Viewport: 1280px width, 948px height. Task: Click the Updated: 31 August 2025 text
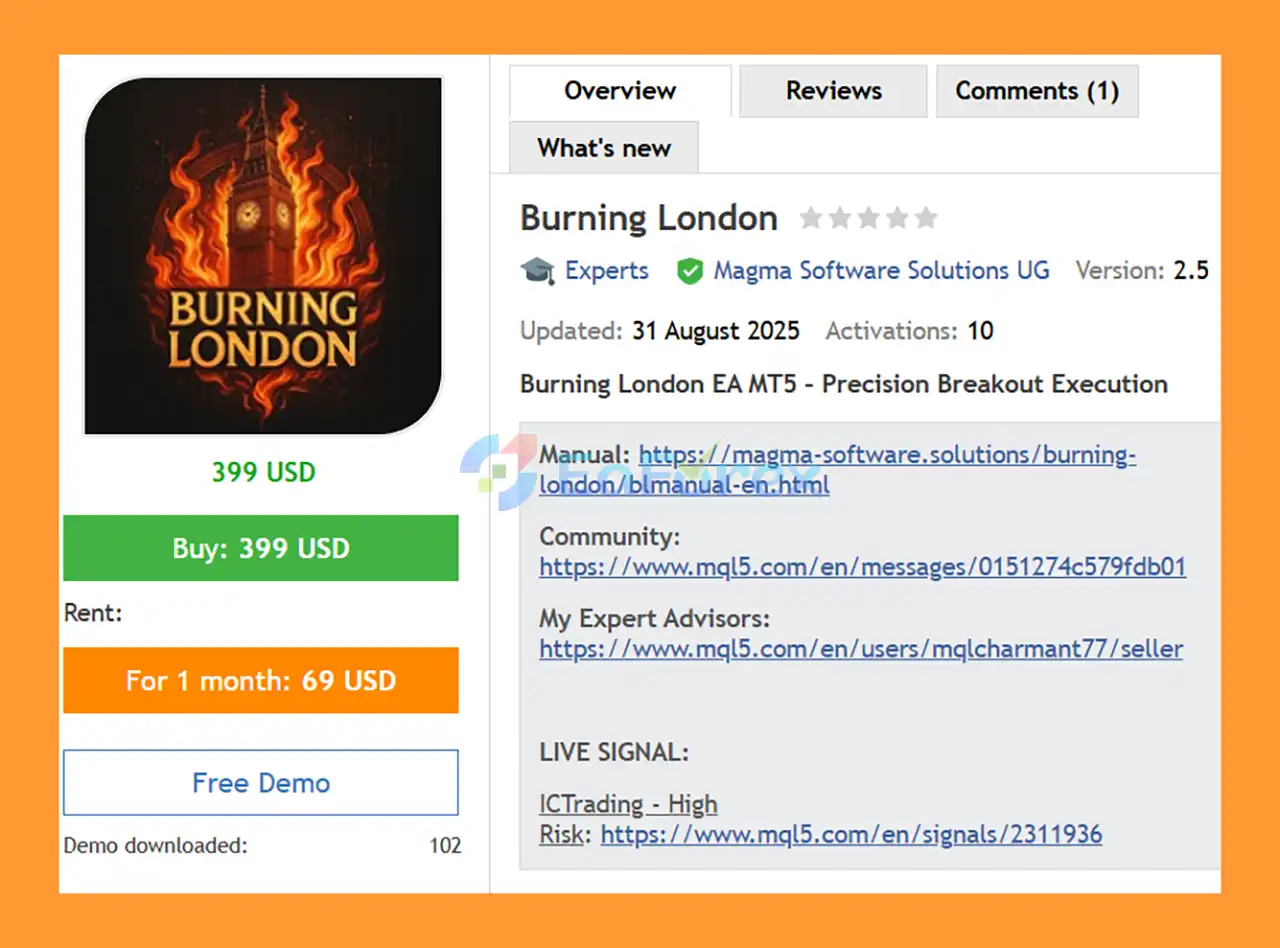[660, 331]
